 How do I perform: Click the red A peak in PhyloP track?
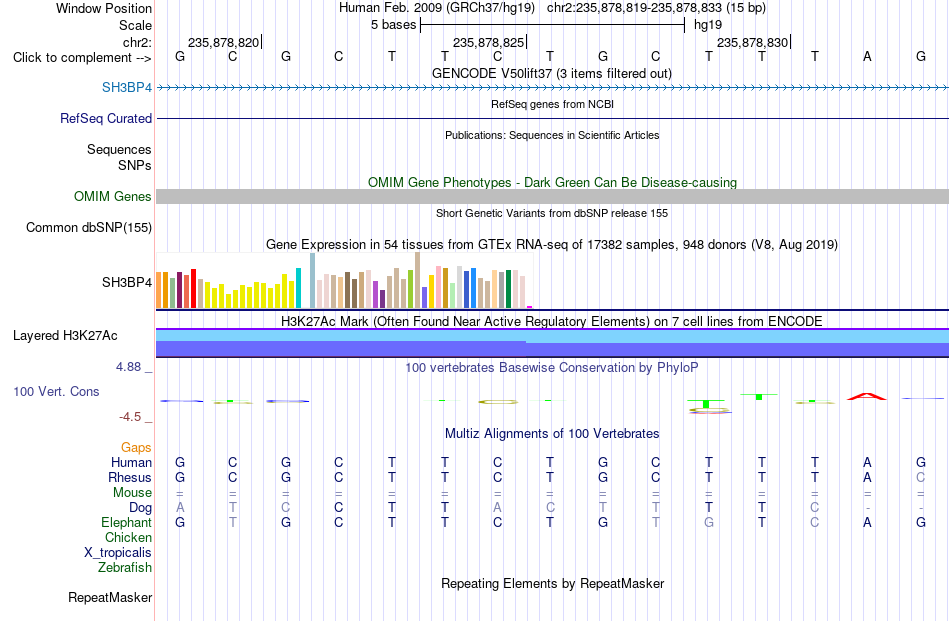click(x=866, y=396)
